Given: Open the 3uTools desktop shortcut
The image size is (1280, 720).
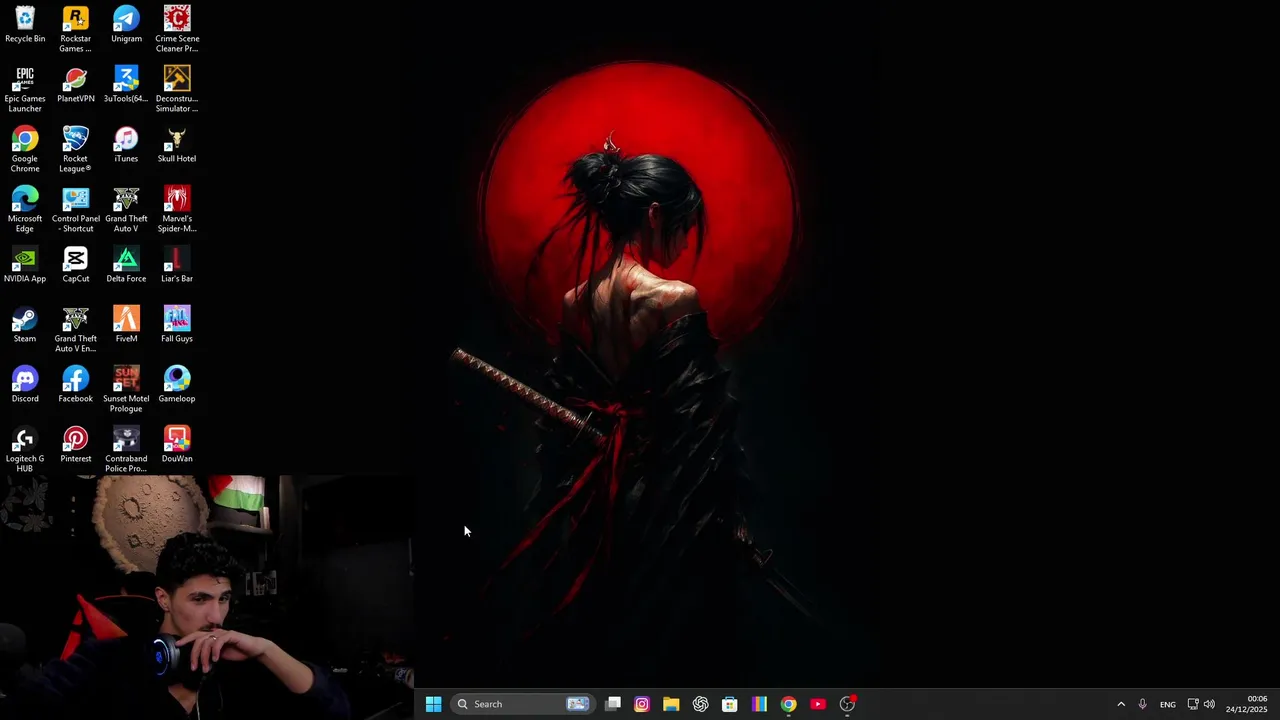Looking at the screenshot, I should 126,85.
